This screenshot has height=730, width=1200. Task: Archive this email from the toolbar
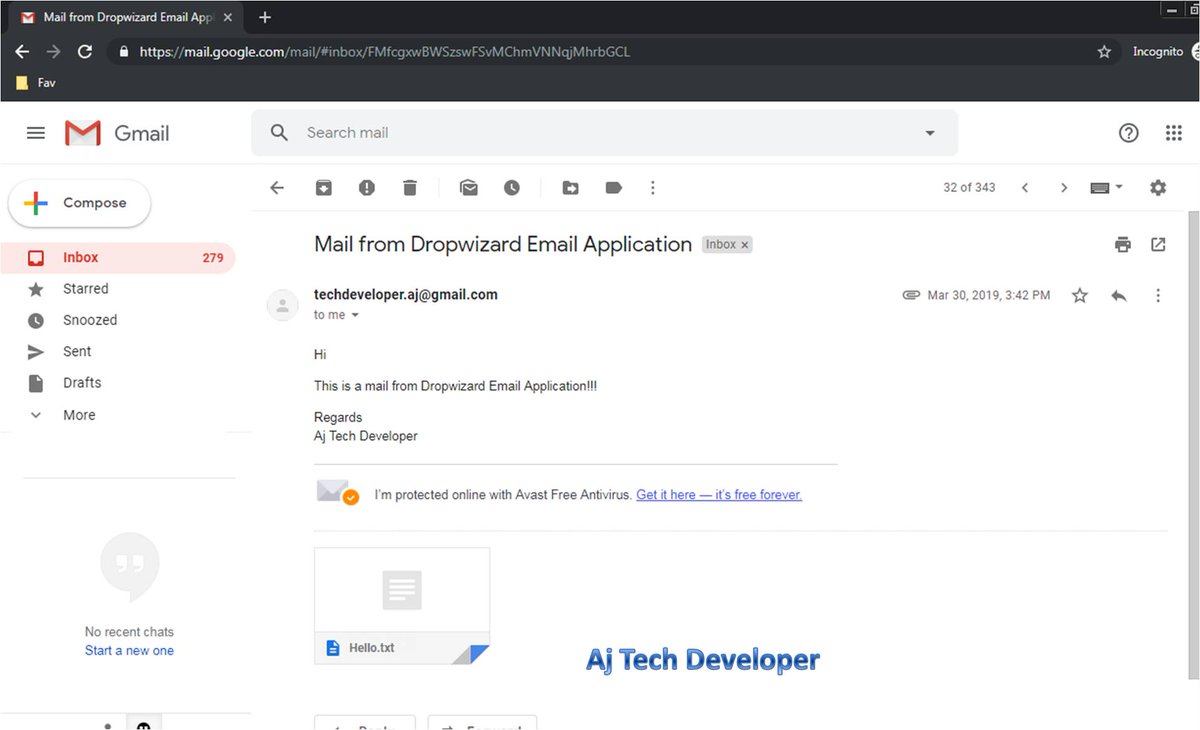(x=322, y=187)
